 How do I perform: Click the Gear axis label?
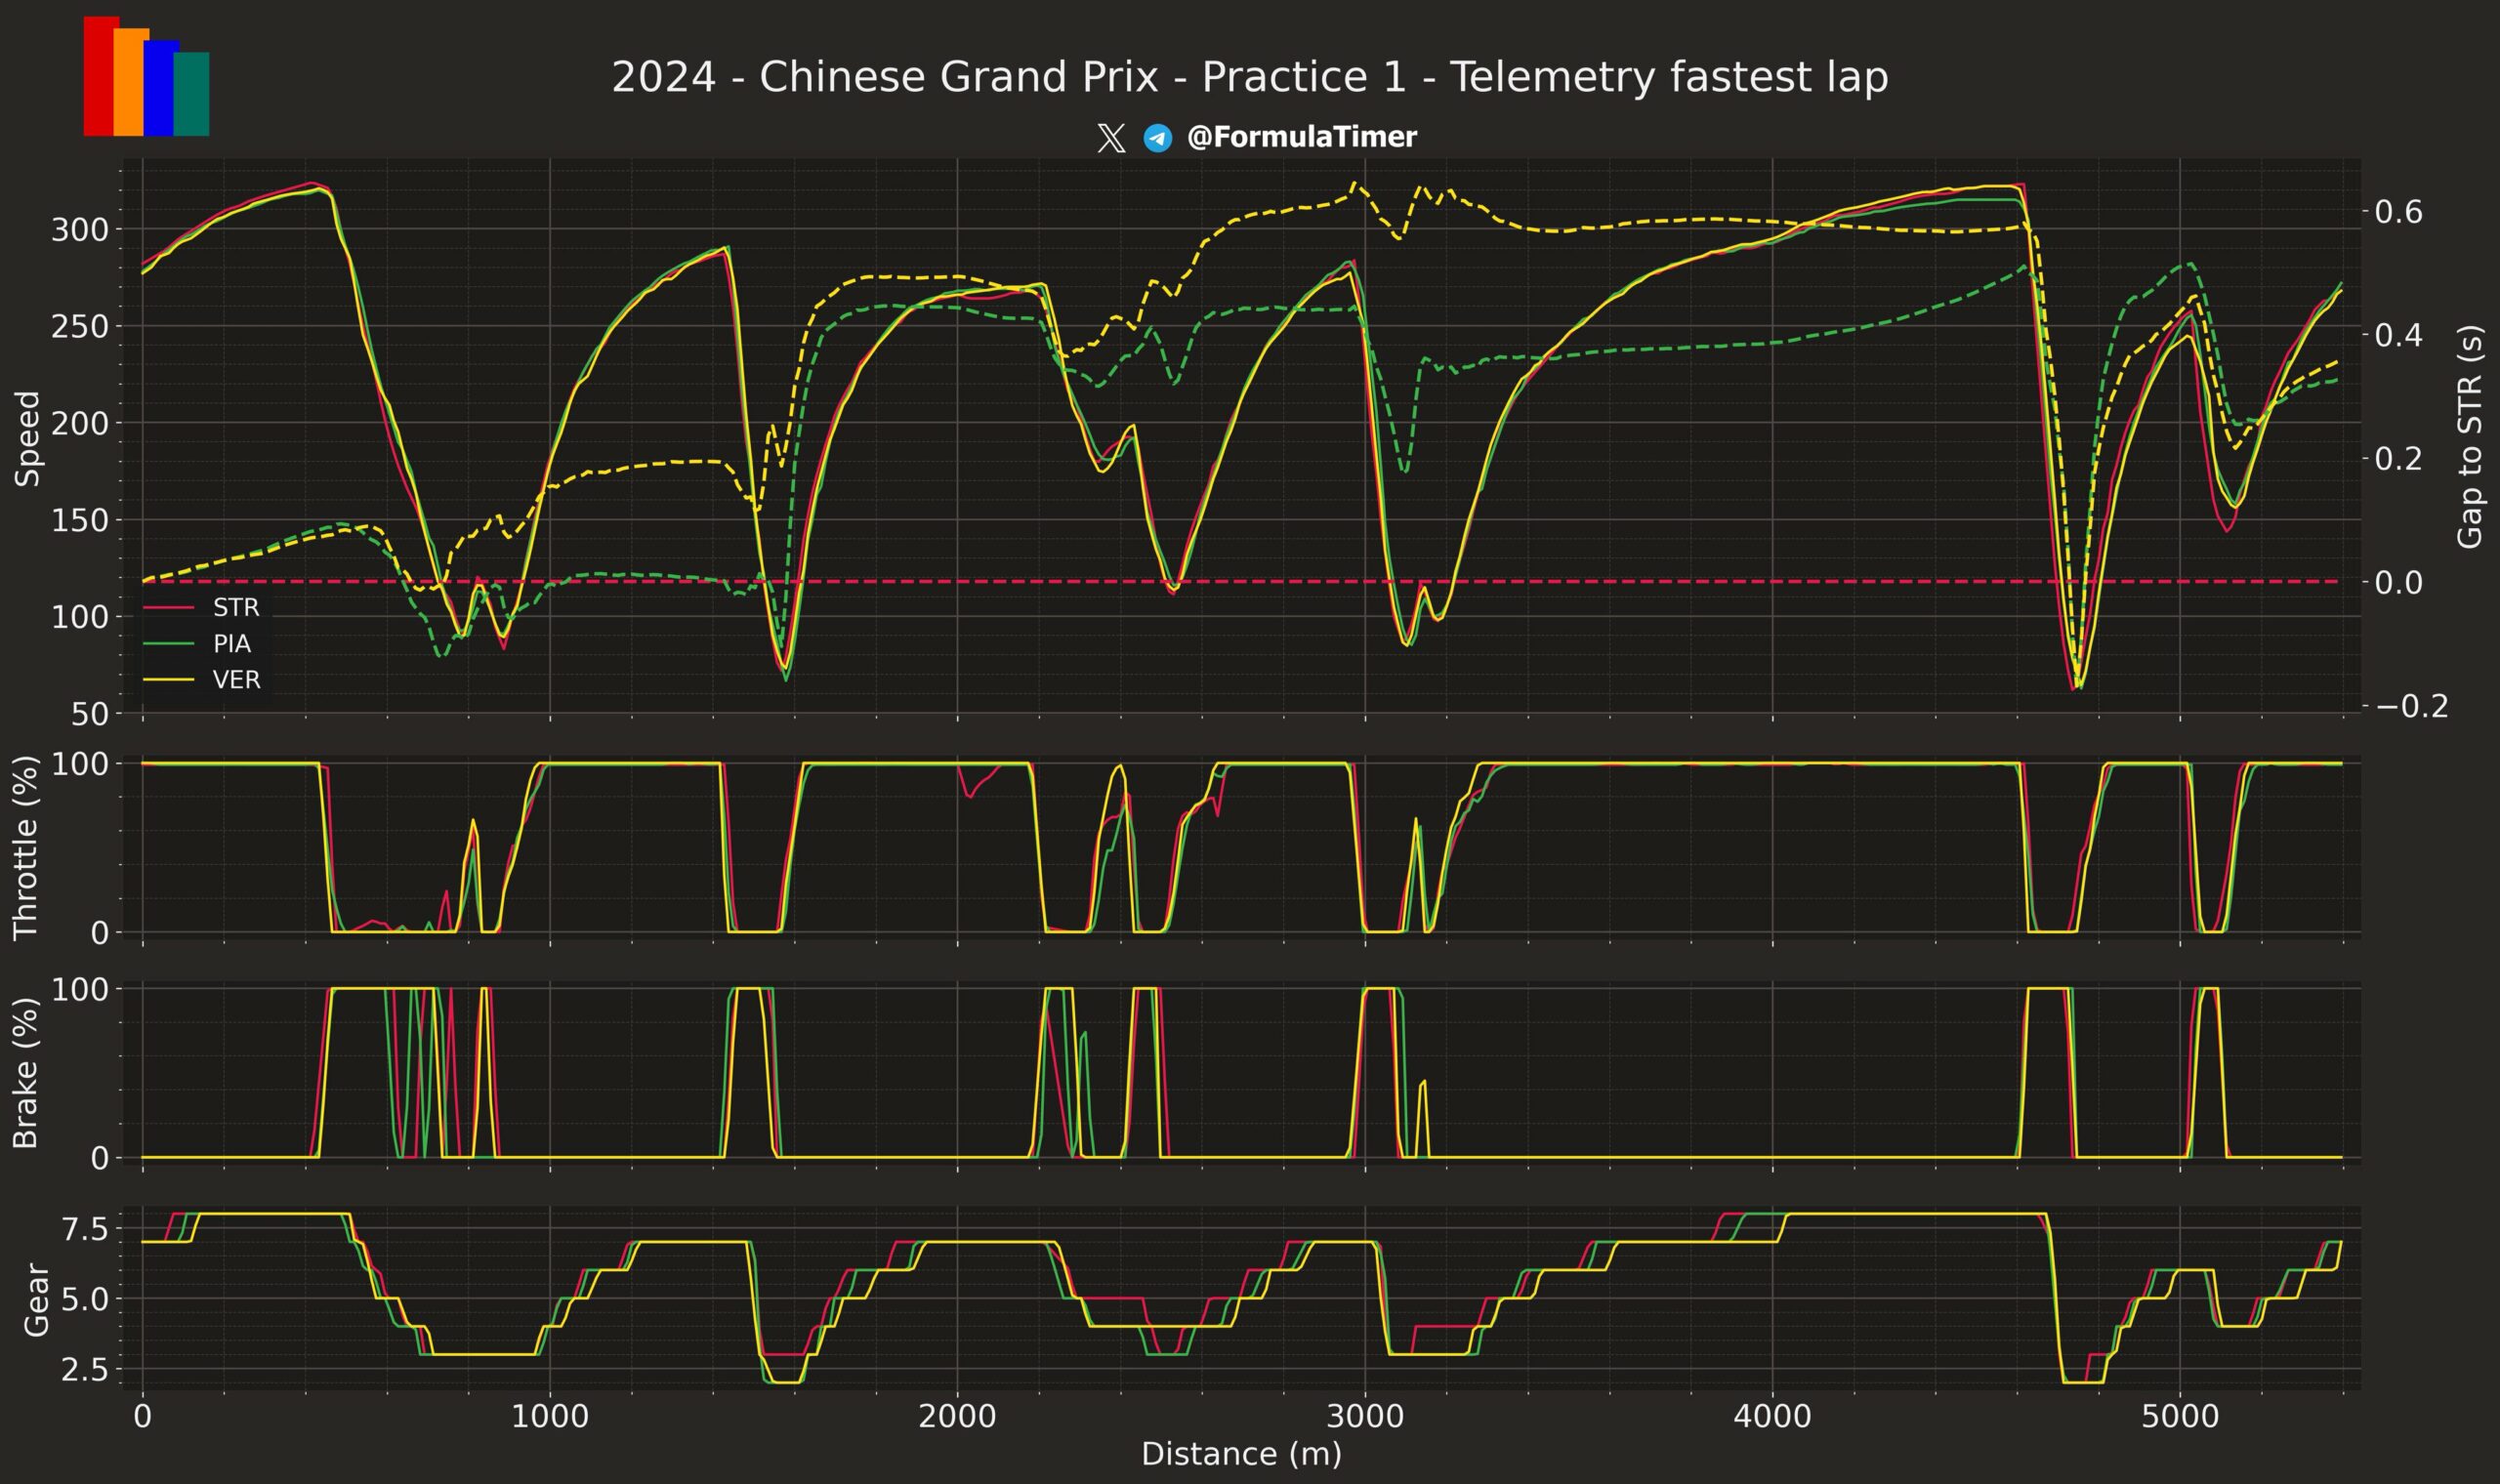36,1299
